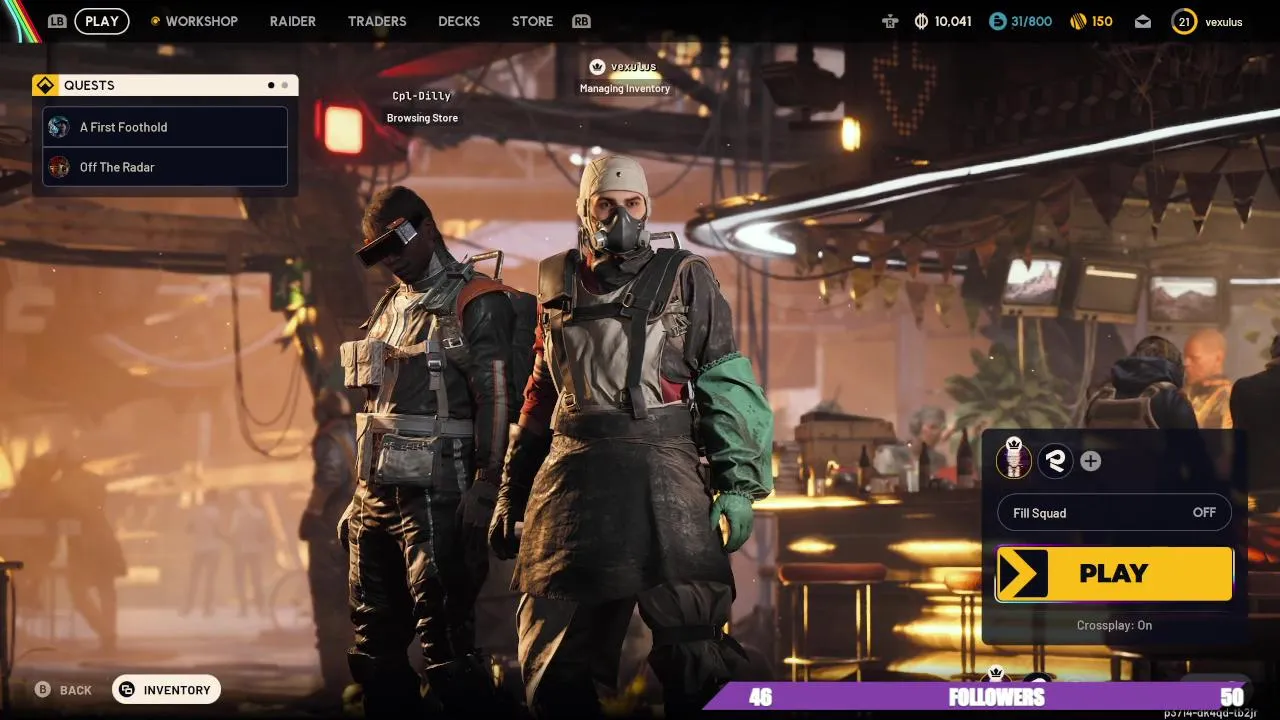
Task: Click the vexulus username in top bar
Action: coord(1224,22)
